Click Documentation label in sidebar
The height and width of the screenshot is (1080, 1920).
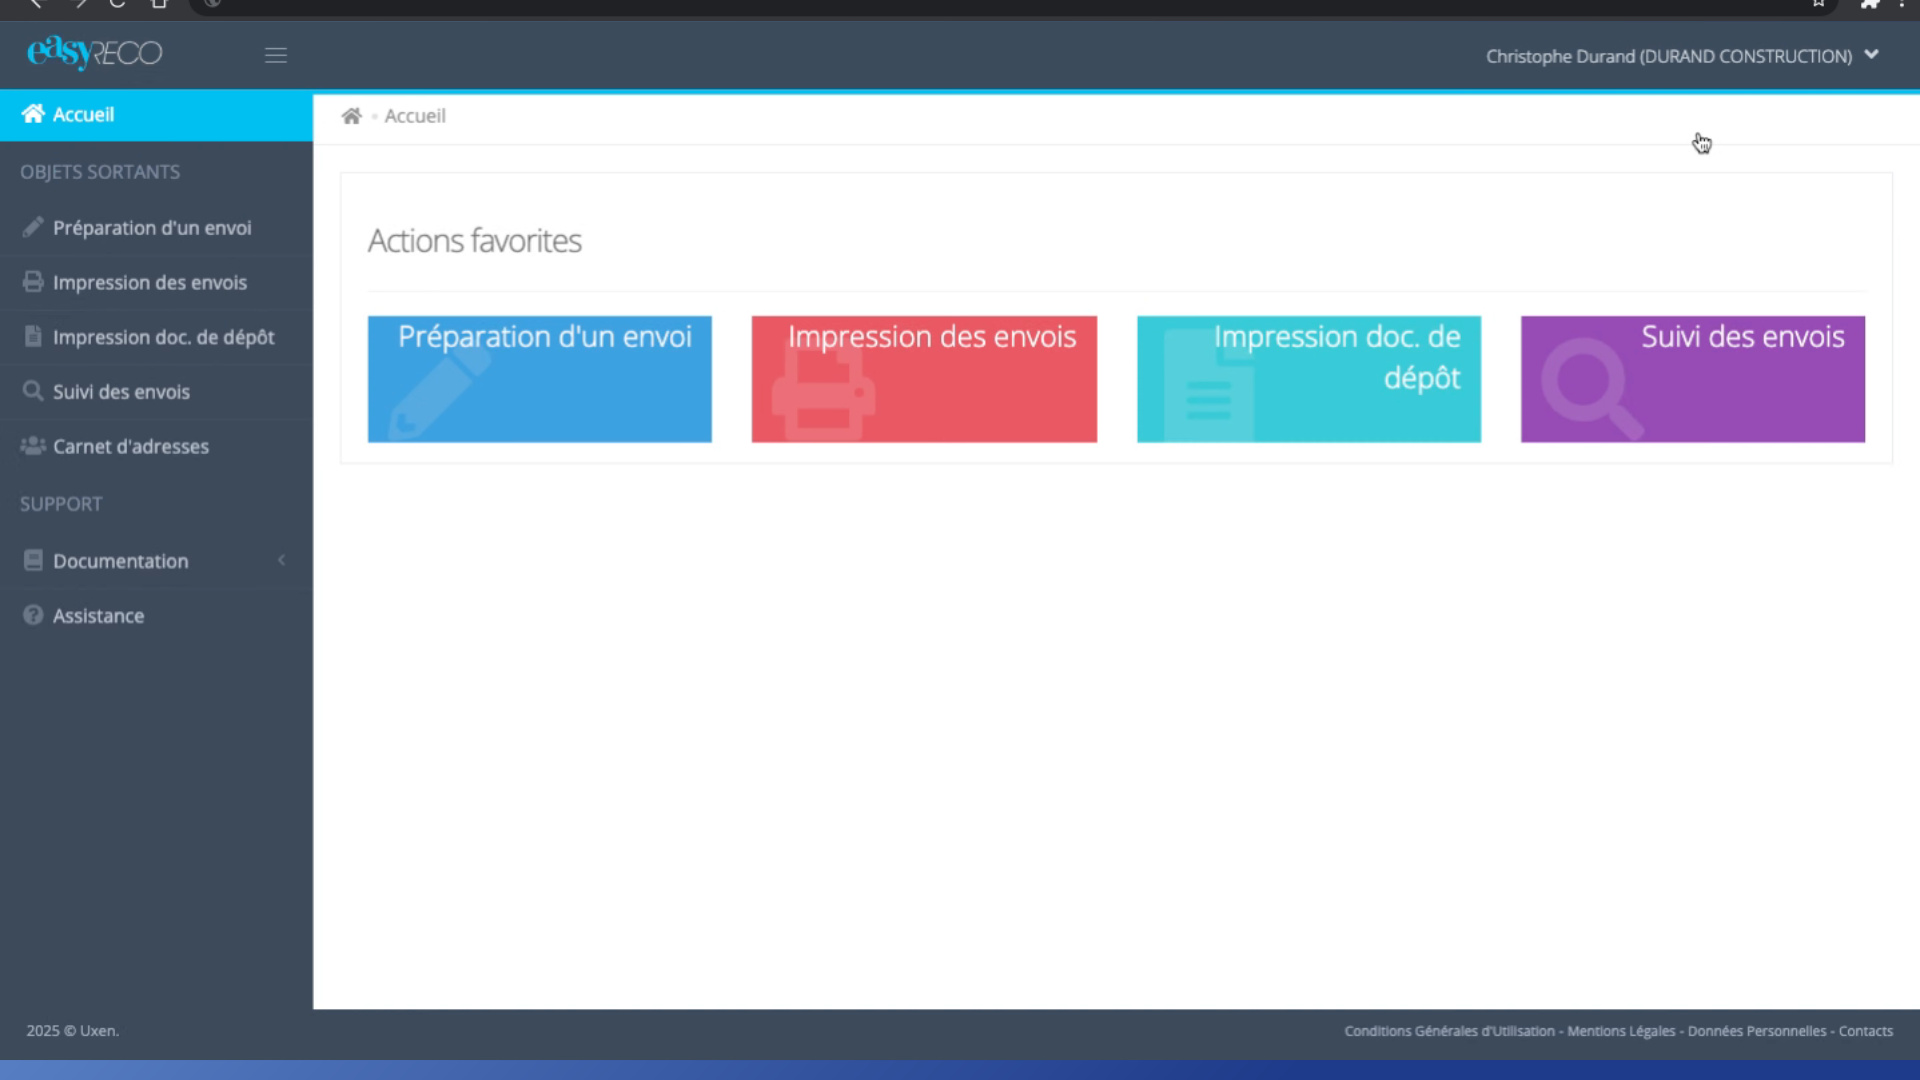(120, 561)
